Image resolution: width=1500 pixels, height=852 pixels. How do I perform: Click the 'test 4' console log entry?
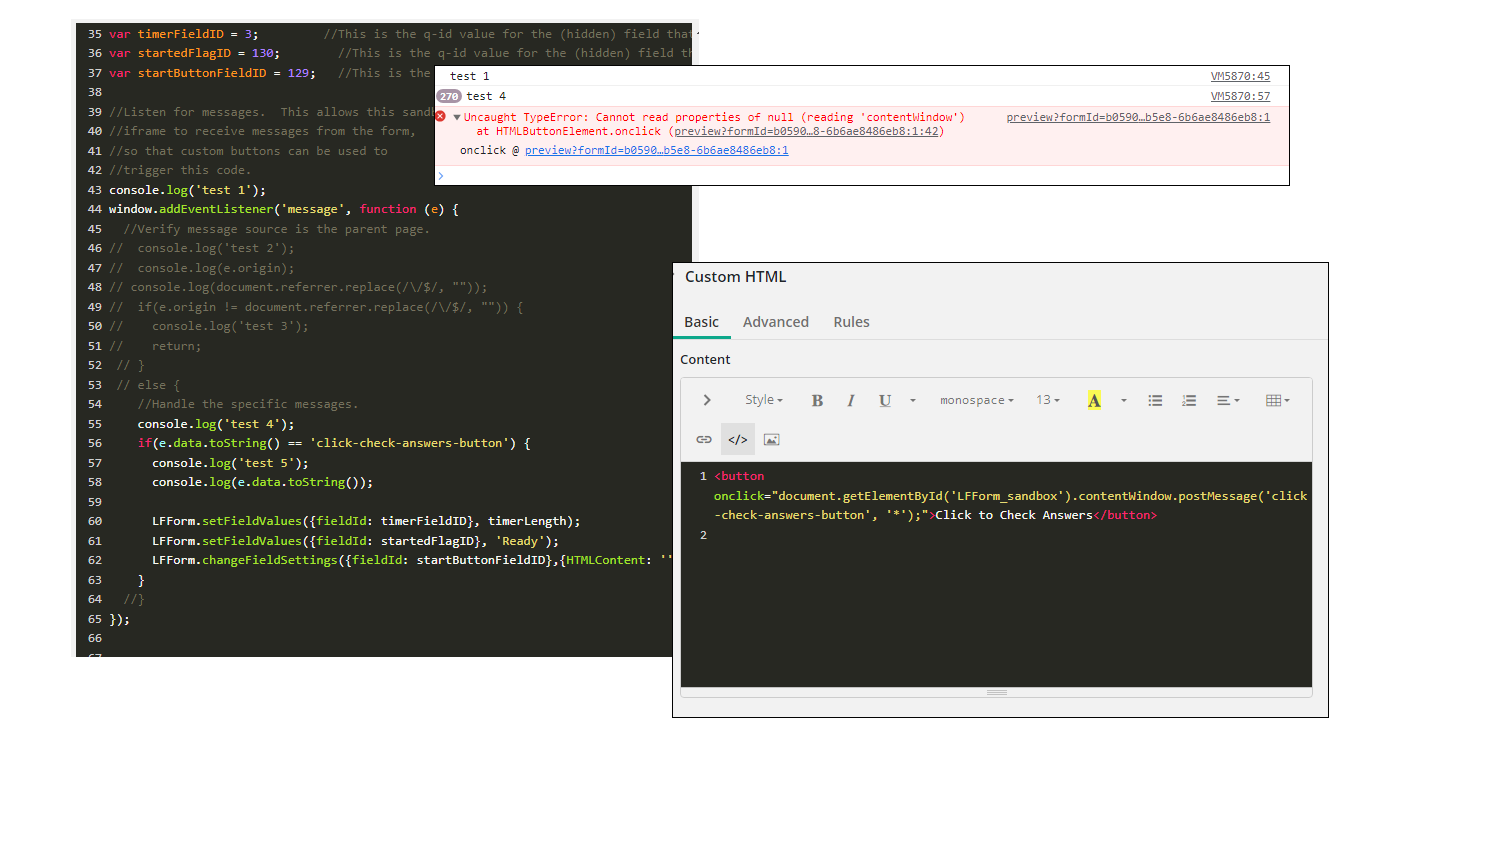(x=486, y=96)
